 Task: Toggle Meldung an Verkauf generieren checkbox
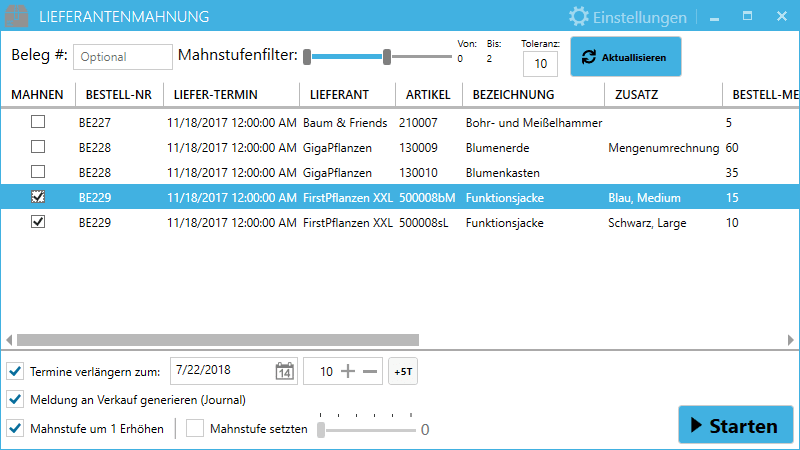[15, 400]
